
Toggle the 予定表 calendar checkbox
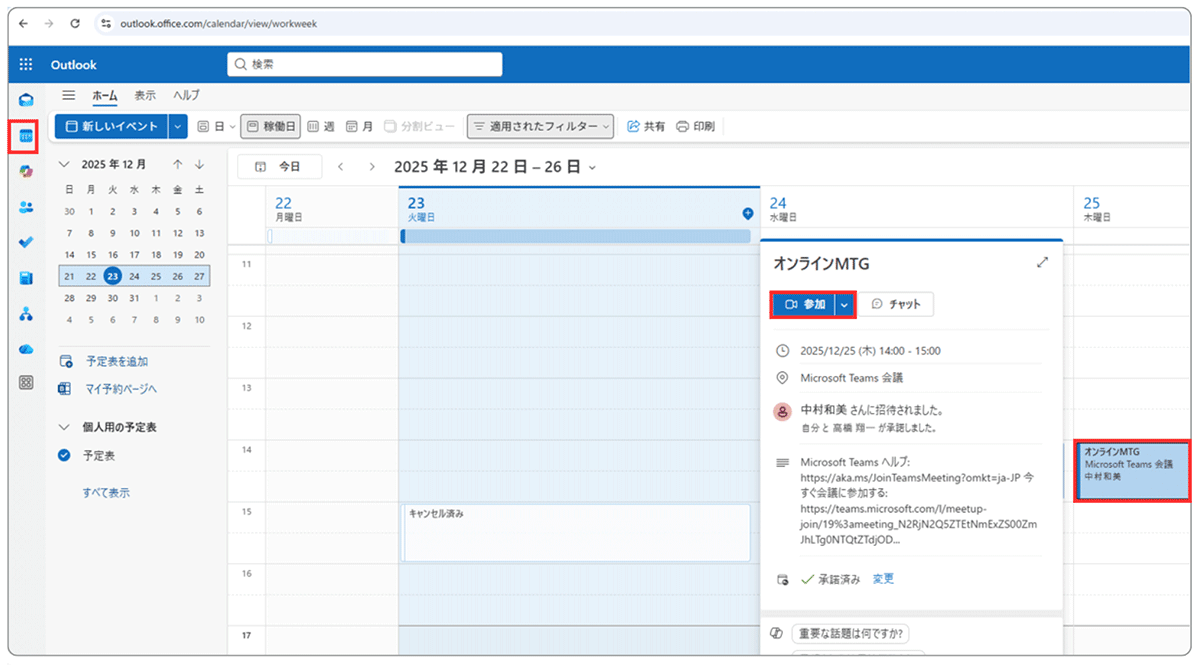coord(62,455)
